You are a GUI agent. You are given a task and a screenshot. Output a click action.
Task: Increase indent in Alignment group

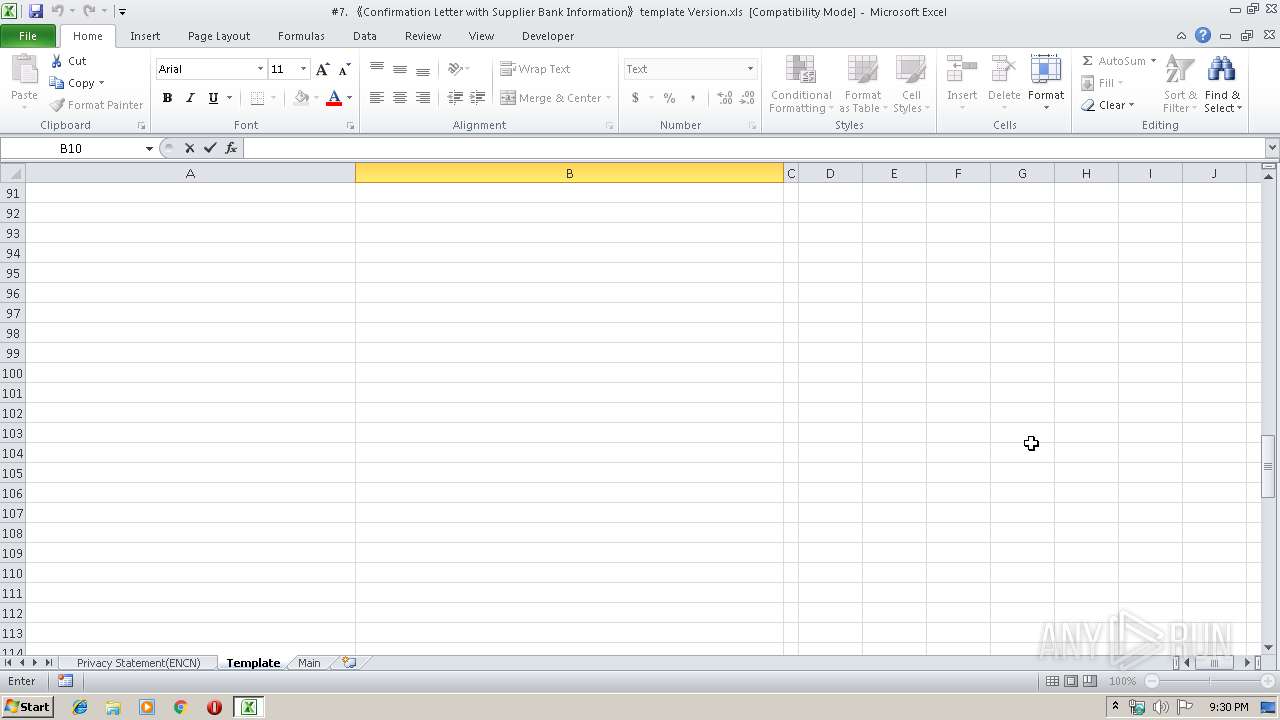478,98
